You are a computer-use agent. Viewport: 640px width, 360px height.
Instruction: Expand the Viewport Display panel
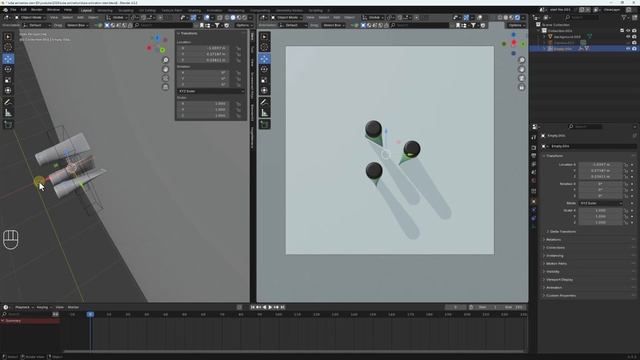click(588, 280)
